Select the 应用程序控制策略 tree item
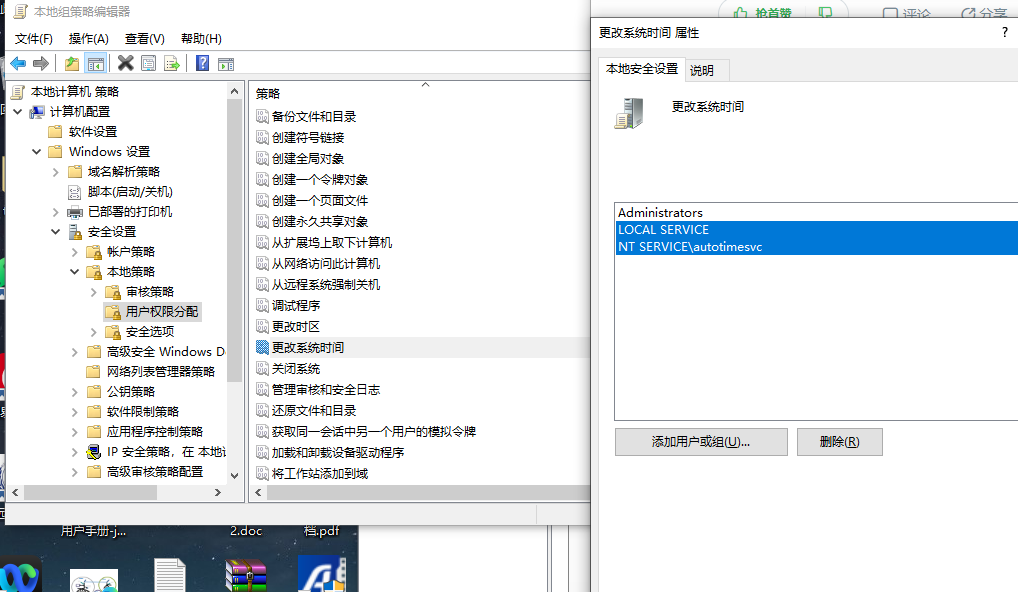 point(155,432)
